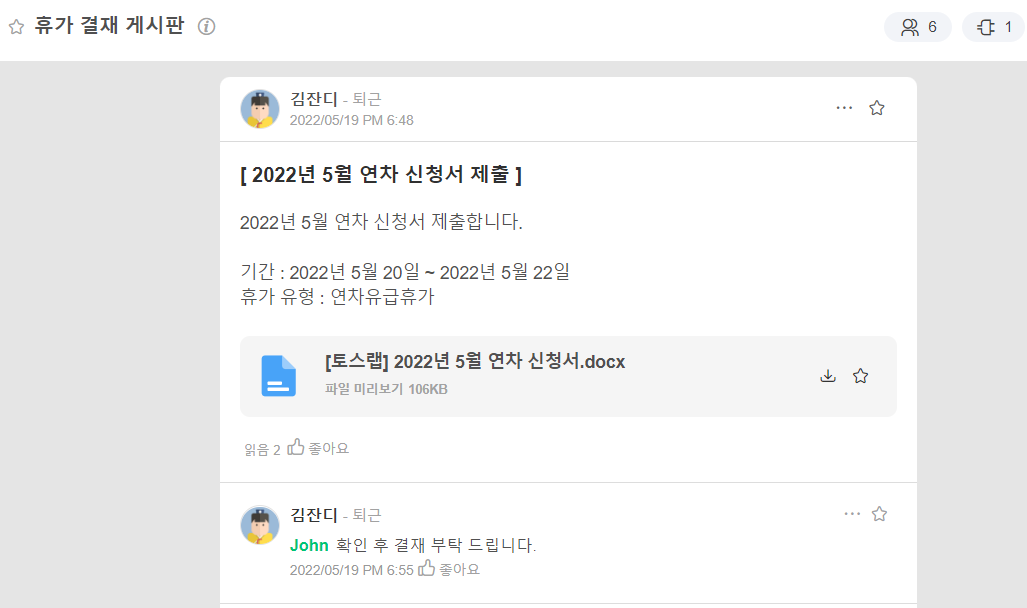Open more options menu for the post

tap(844, 108)
